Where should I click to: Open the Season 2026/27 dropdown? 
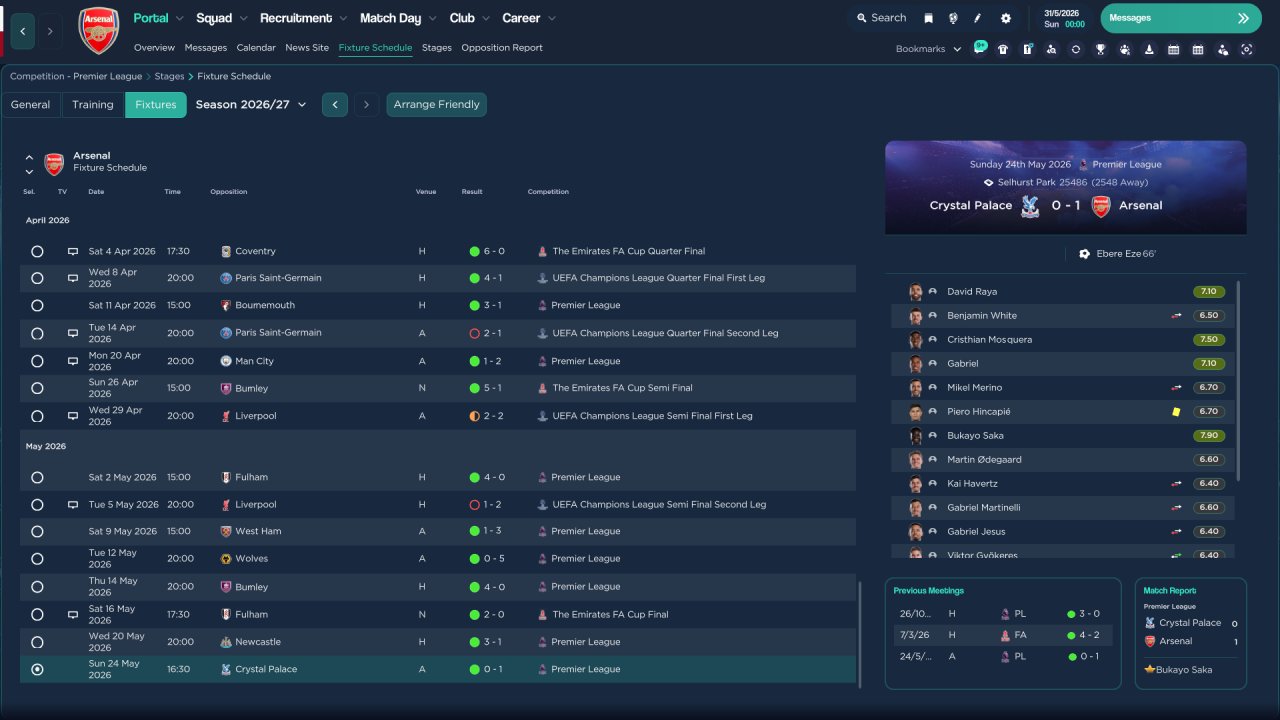[x=251, y=104]
